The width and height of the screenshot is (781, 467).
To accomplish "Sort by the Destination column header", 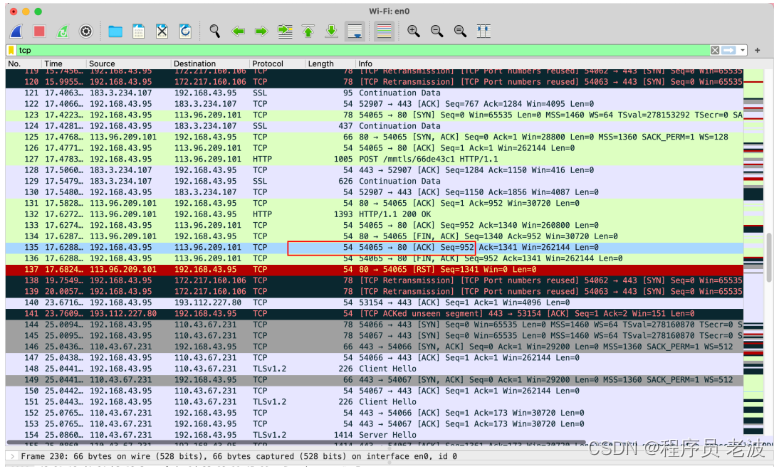I will 210,64.
